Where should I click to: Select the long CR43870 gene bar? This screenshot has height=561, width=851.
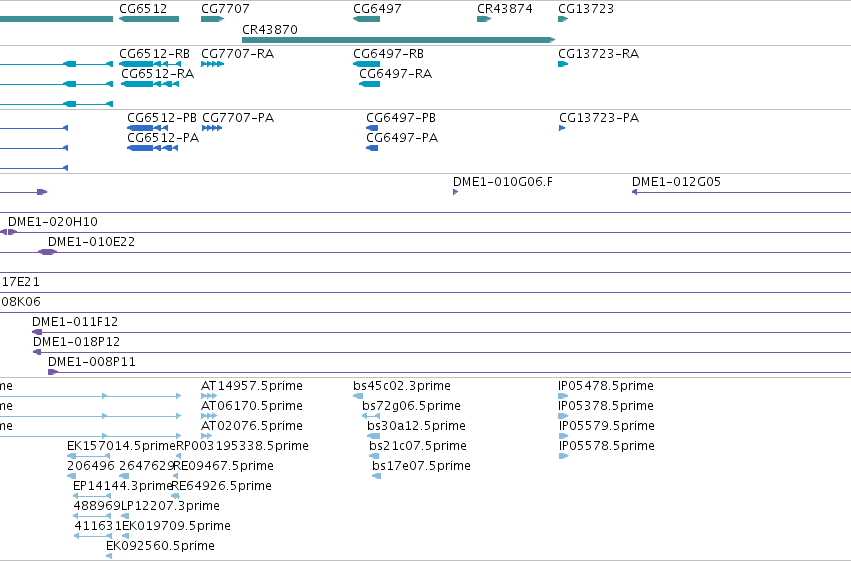(398, 40)
